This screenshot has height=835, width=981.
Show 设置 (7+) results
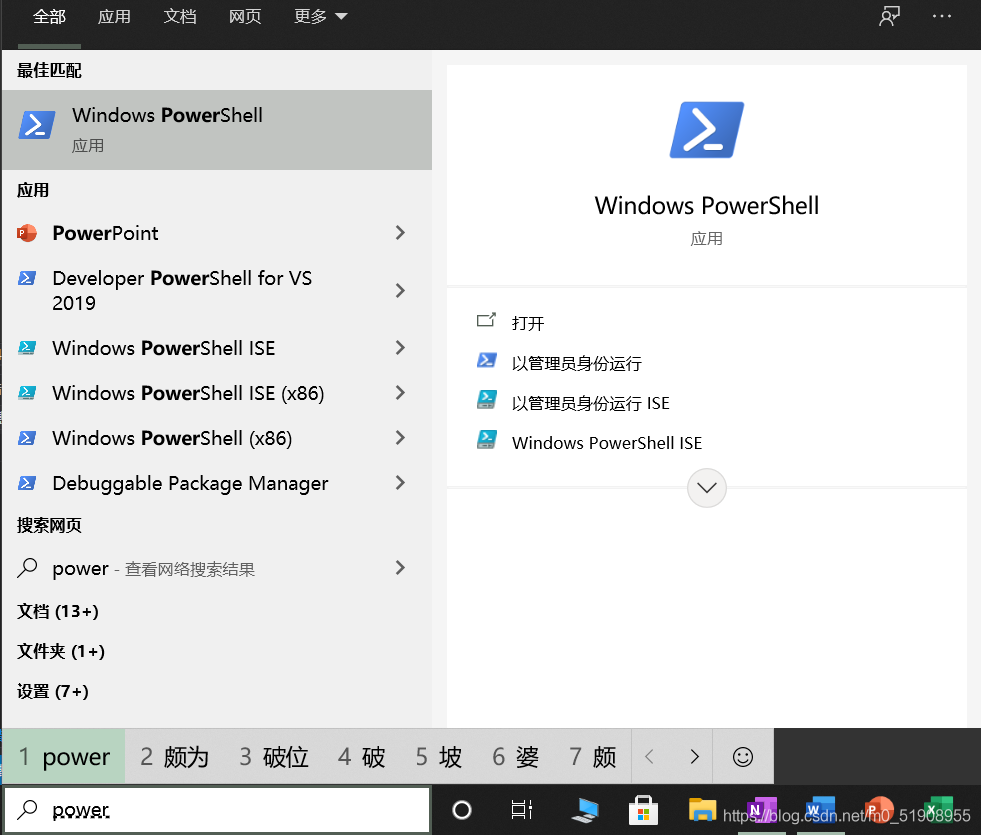point(53,691)
